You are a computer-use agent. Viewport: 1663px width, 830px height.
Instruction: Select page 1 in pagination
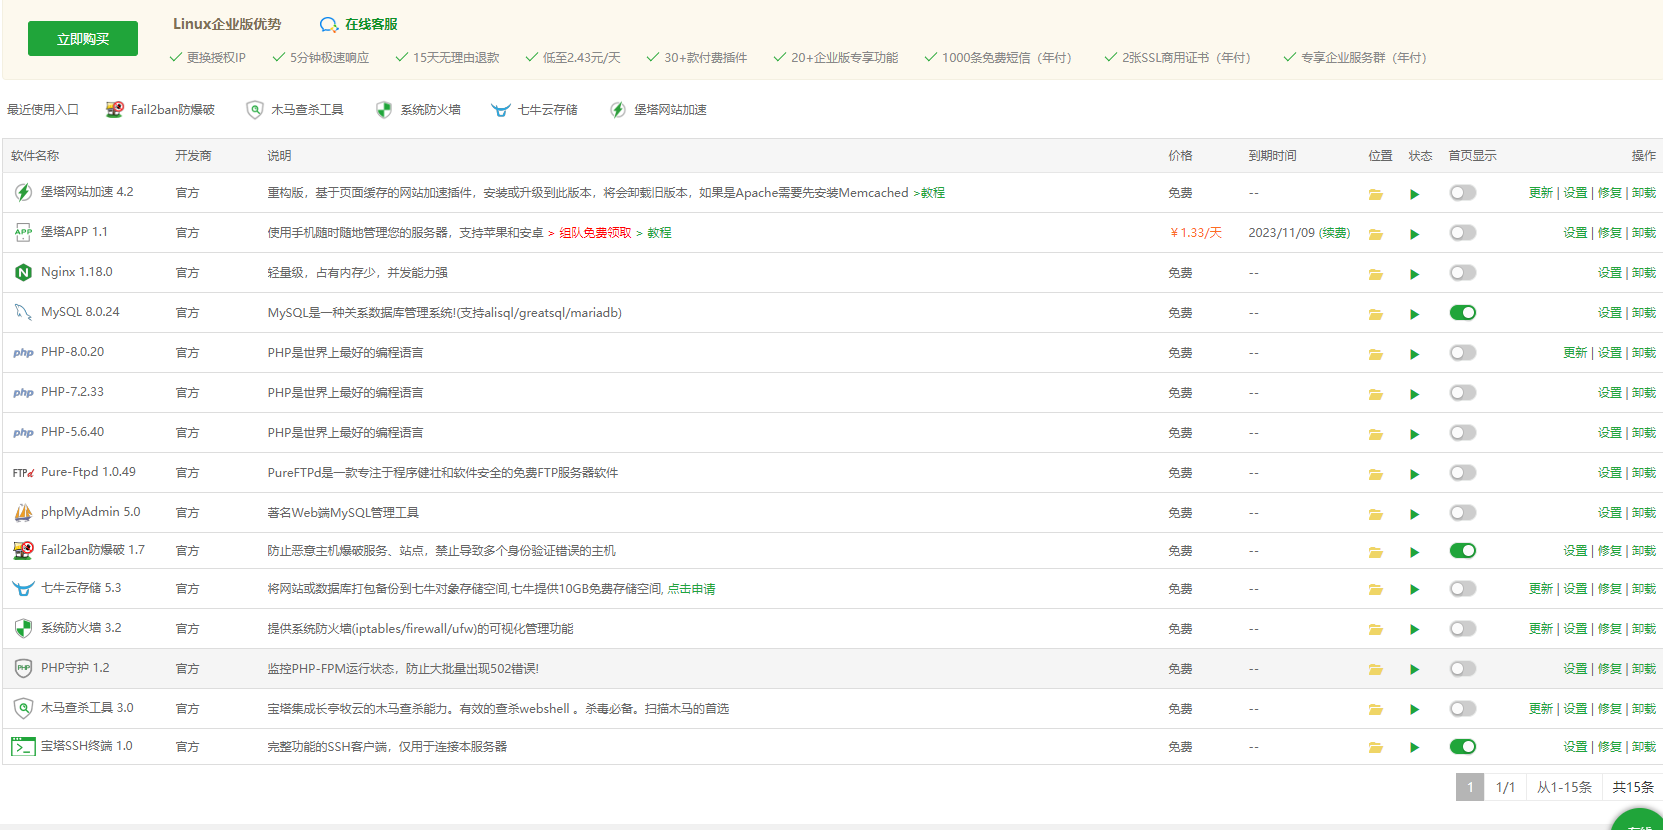coord(1470,787)
